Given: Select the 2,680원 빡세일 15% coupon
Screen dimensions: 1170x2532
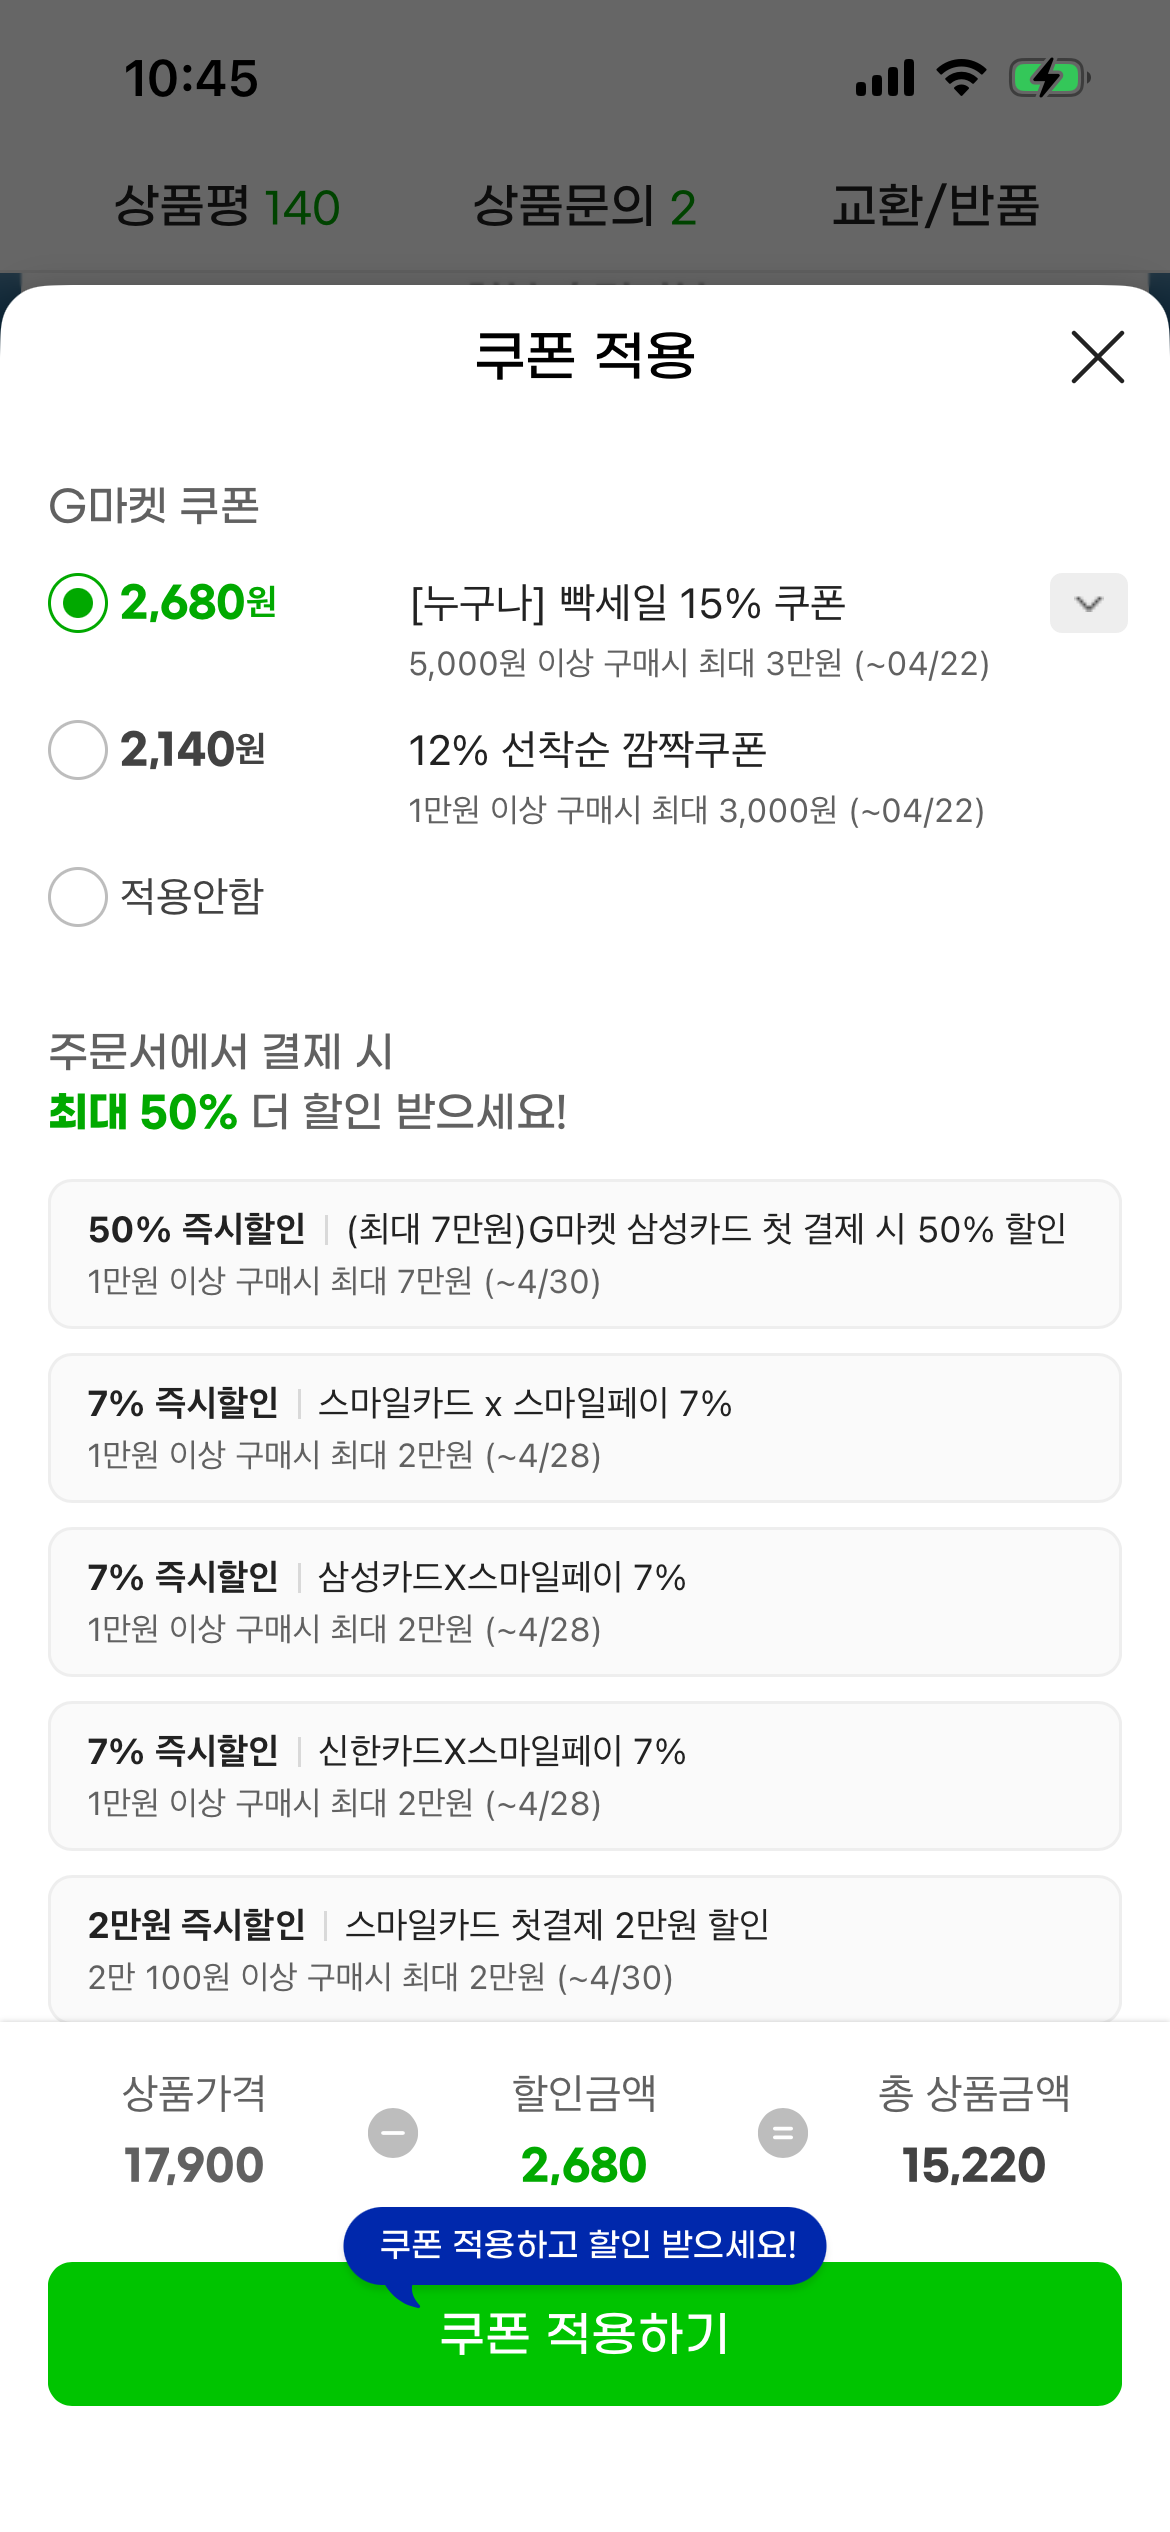Looking at the screenshot, I should tap(78, 603).
